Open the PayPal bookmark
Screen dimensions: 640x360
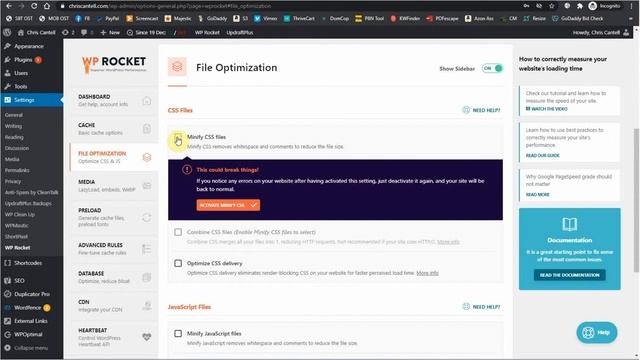tap(108, 18)
